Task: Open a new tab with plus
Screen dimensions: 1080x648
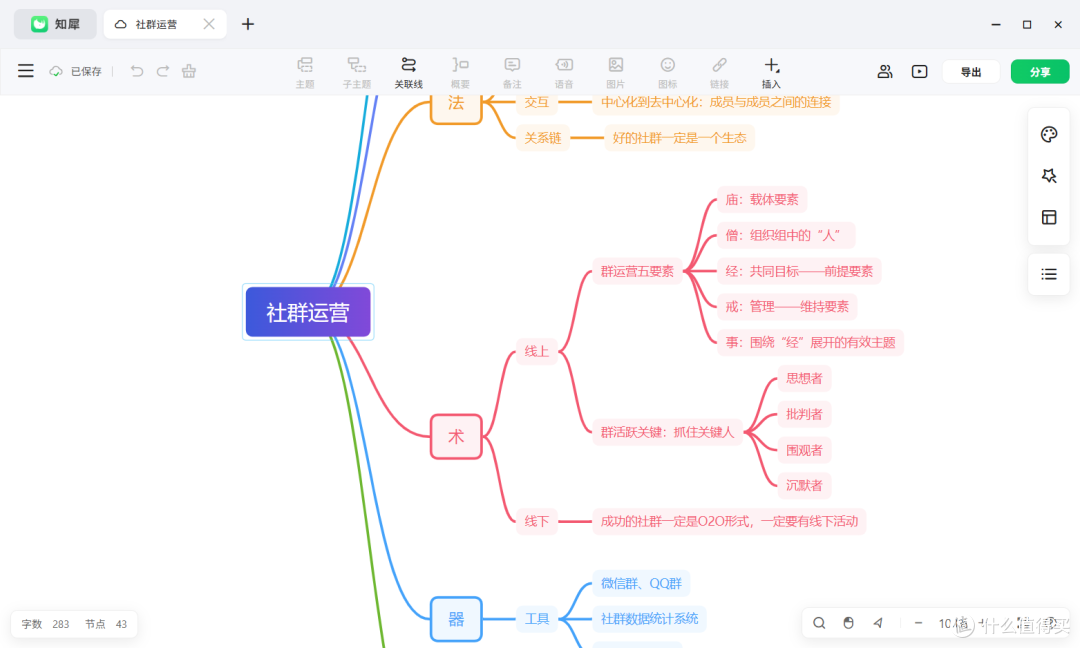Action: [x=248, y=24]
